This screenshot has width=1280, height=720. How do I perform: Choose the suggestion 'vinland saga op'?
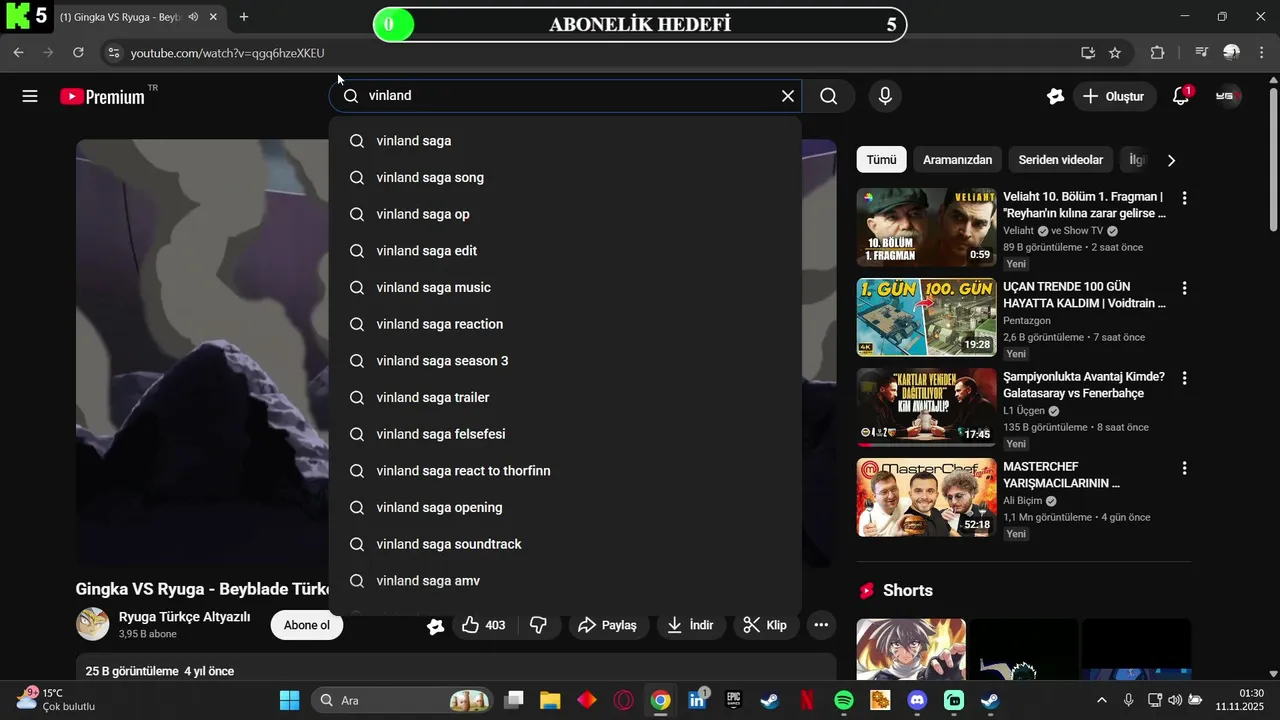point(565,214)
